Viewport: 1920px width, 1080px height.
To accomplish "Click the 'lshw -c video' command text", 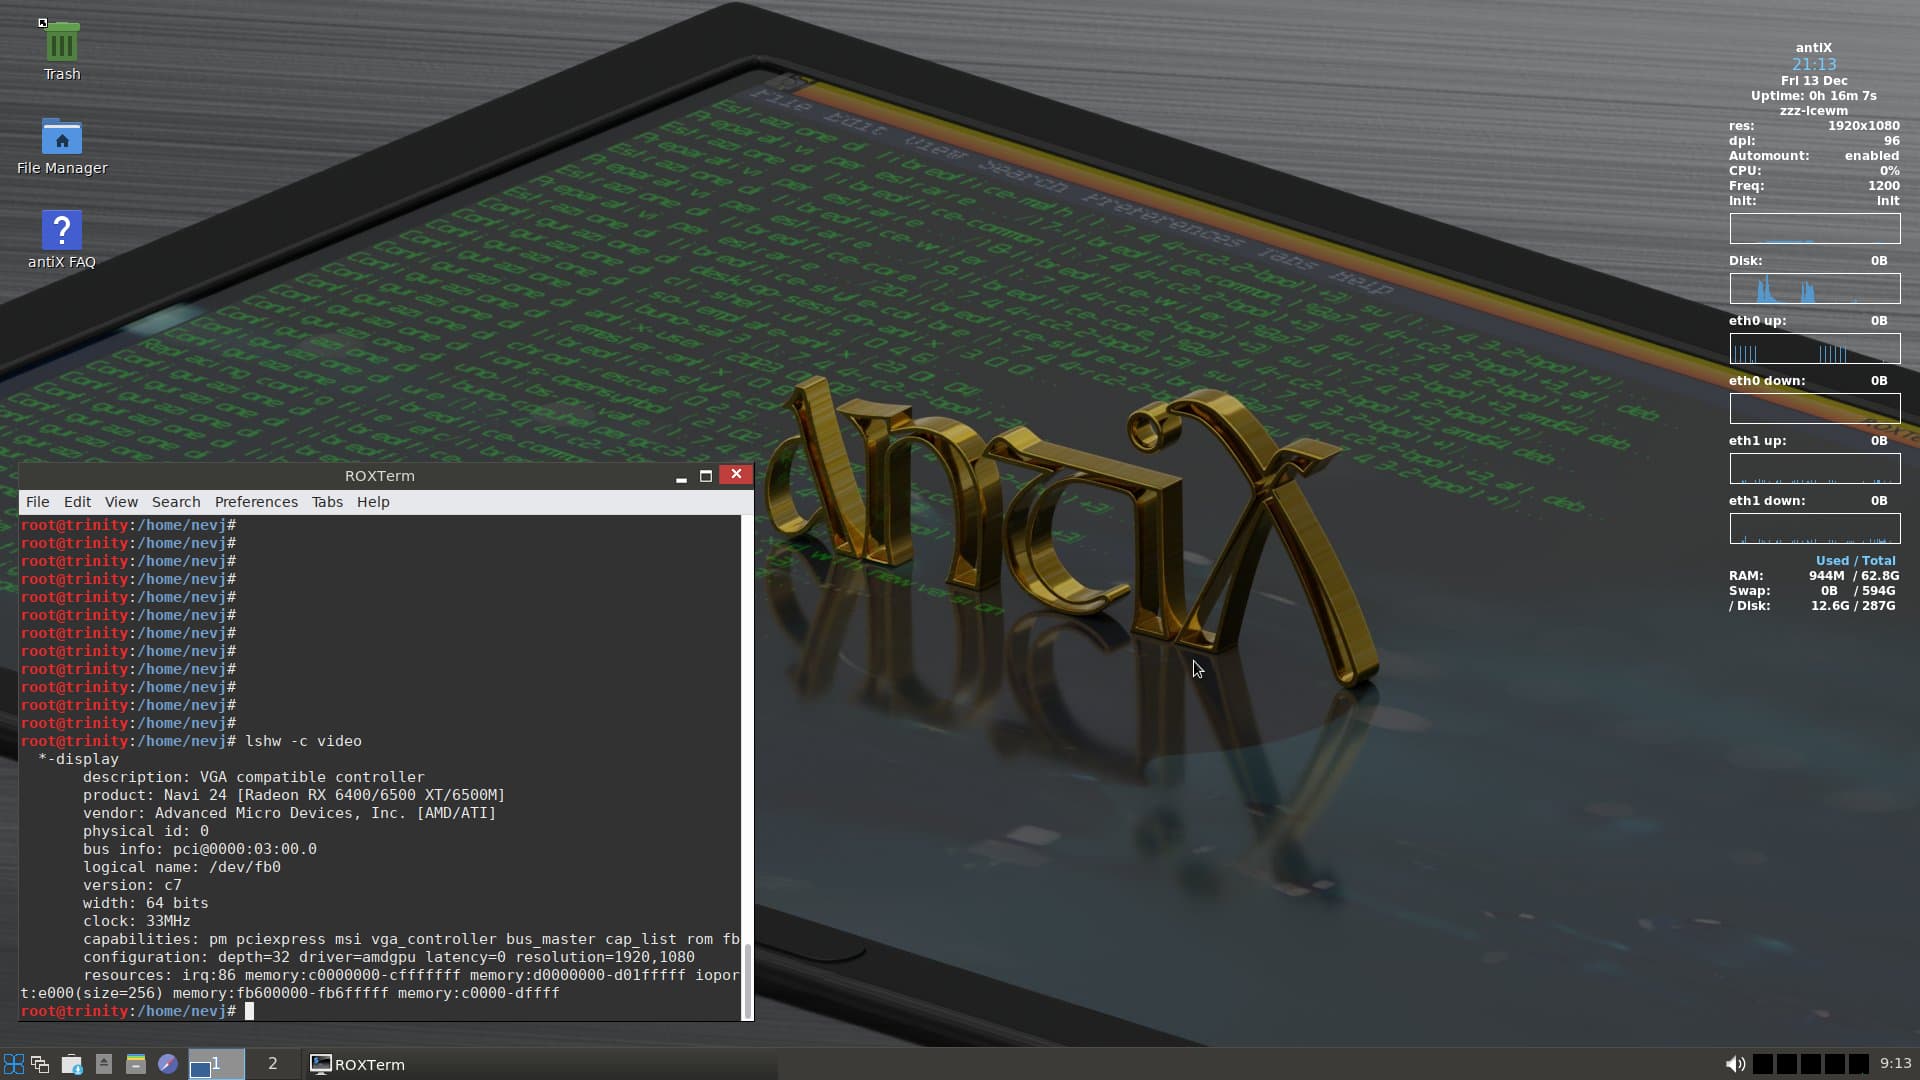I will (x=303, y=741).
